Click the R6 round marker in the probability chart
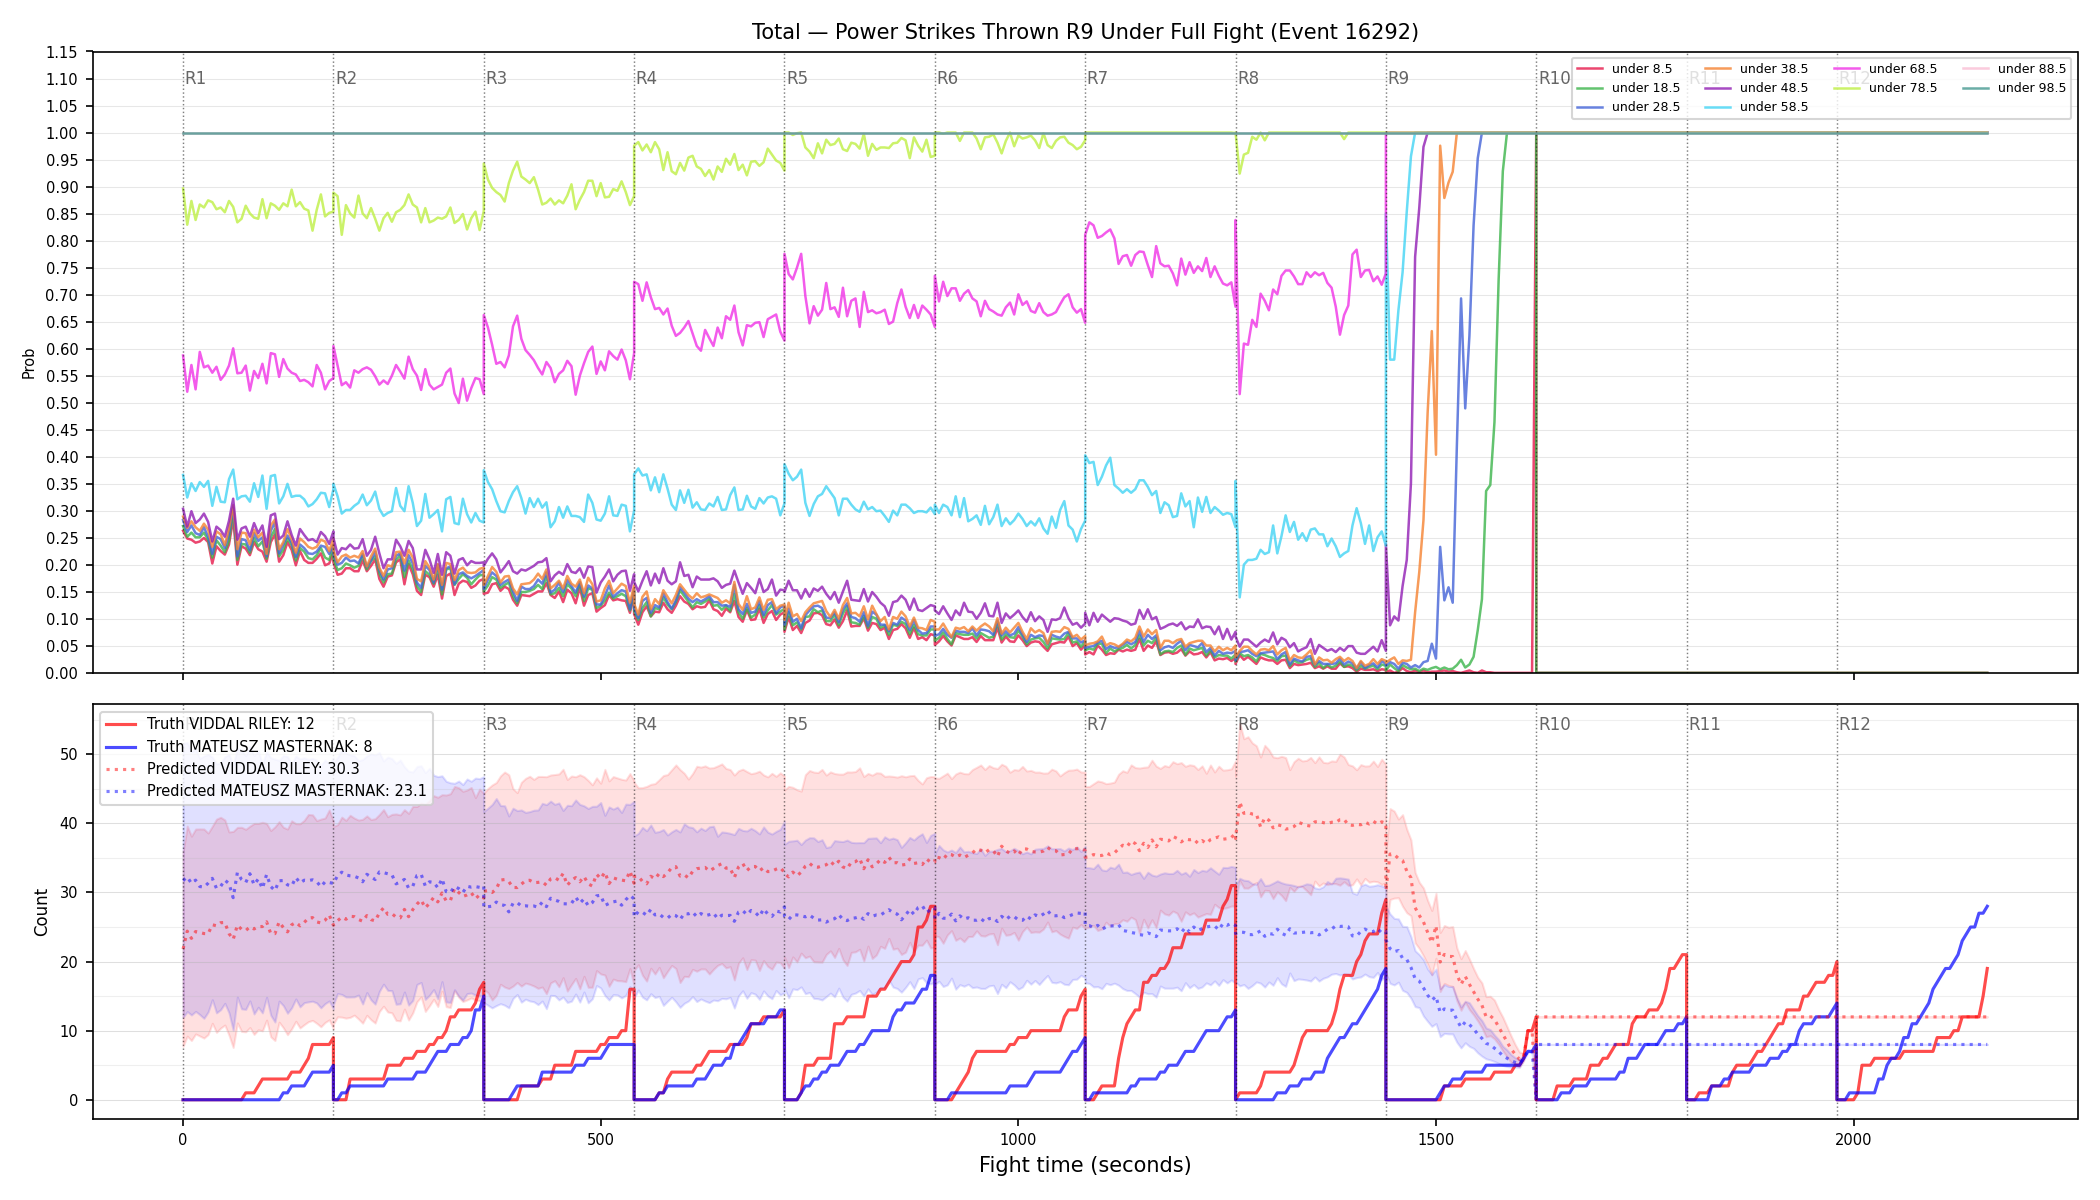The image size is (2100, 1200). (947, 78)
